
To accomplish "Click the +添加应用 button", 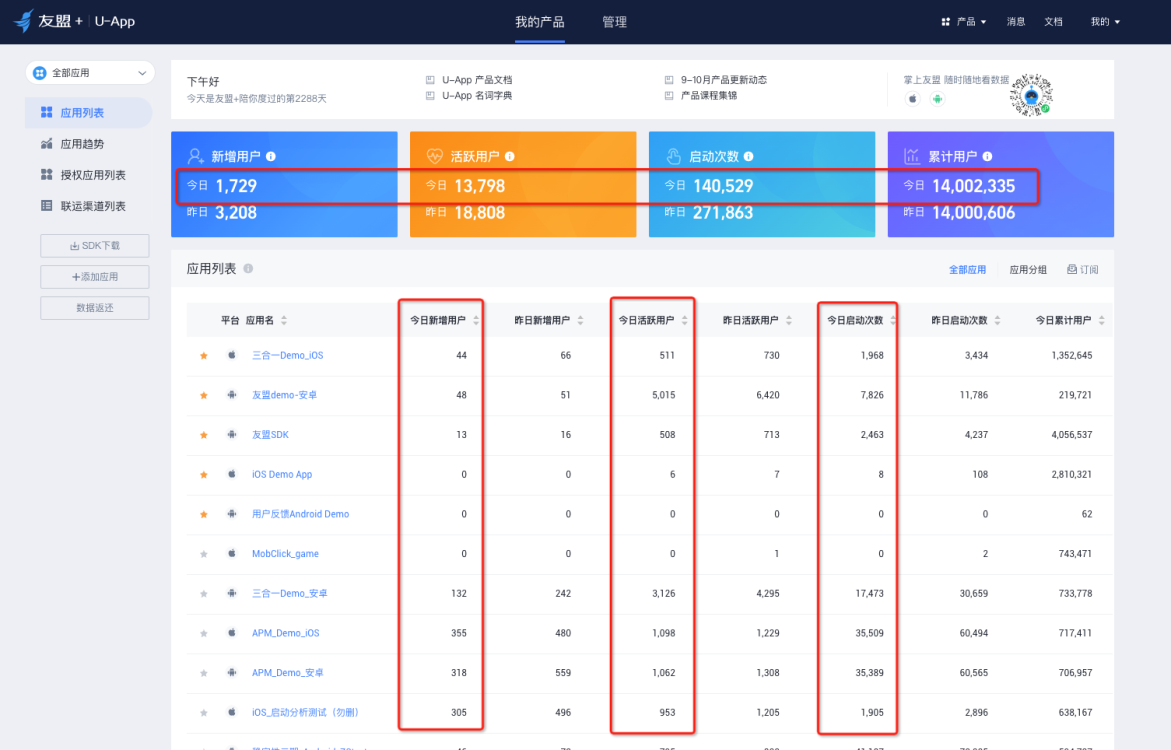I will click(95, 276).
